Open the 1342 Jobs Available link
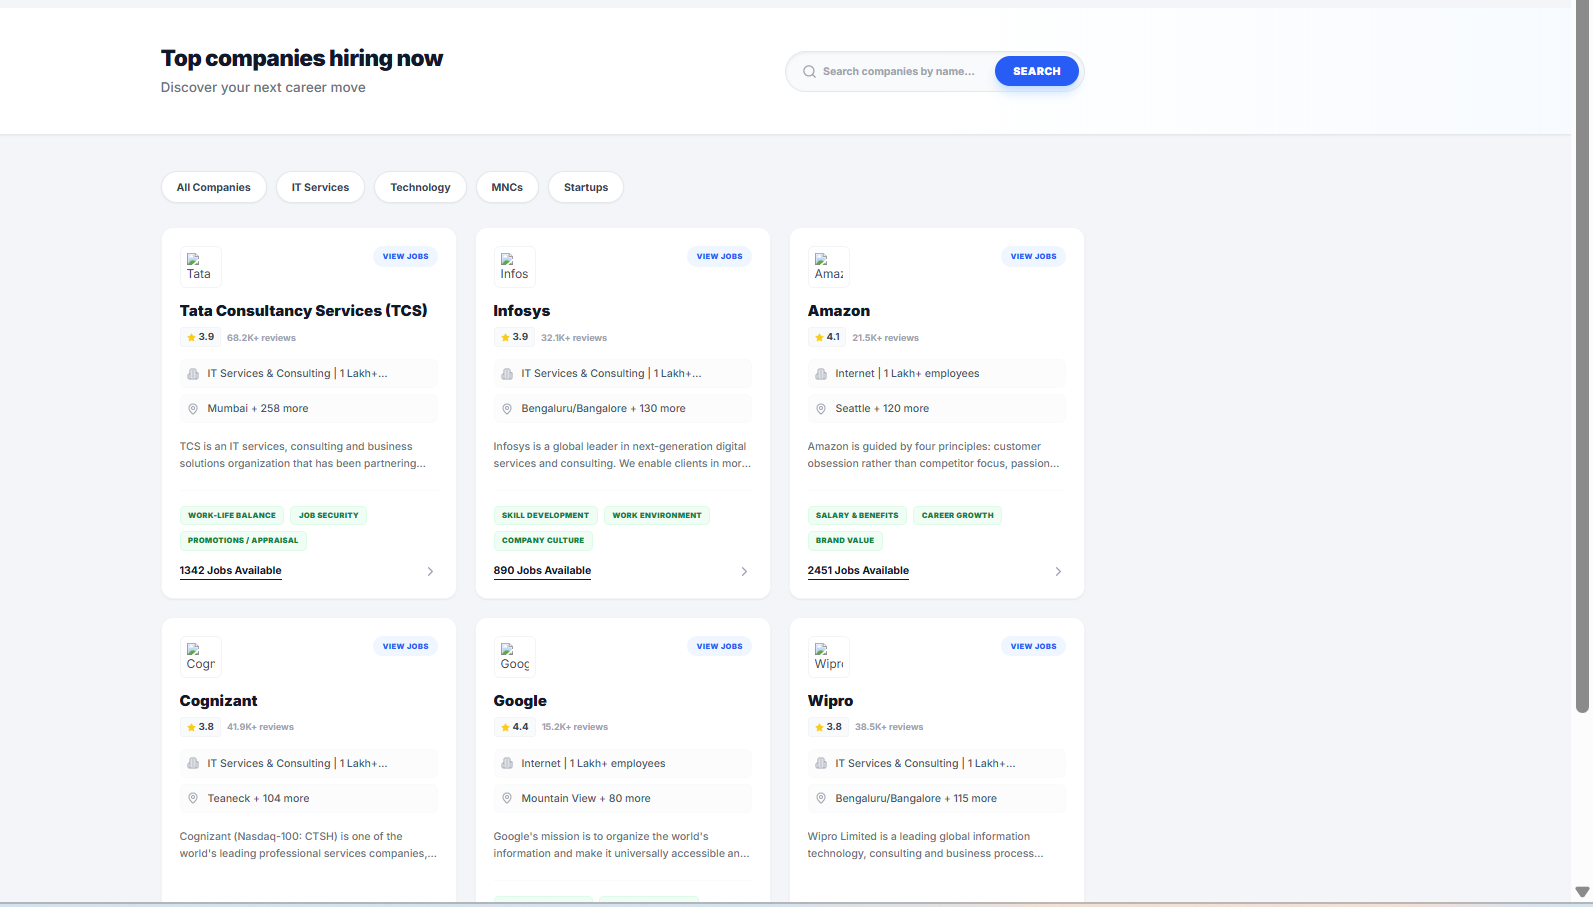This screenshot has height=907, width=1593. point(231,571)
